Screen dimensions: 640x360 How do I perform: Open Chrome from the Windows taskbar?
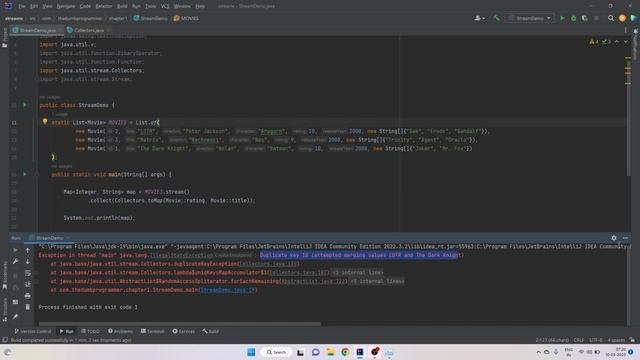tap(345, 352)
